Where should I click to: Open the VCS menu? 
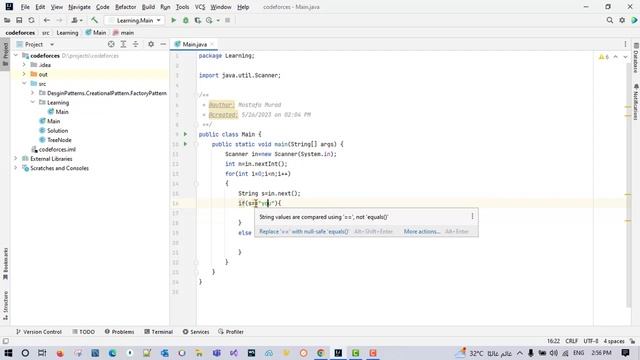[x=200, y=7]
